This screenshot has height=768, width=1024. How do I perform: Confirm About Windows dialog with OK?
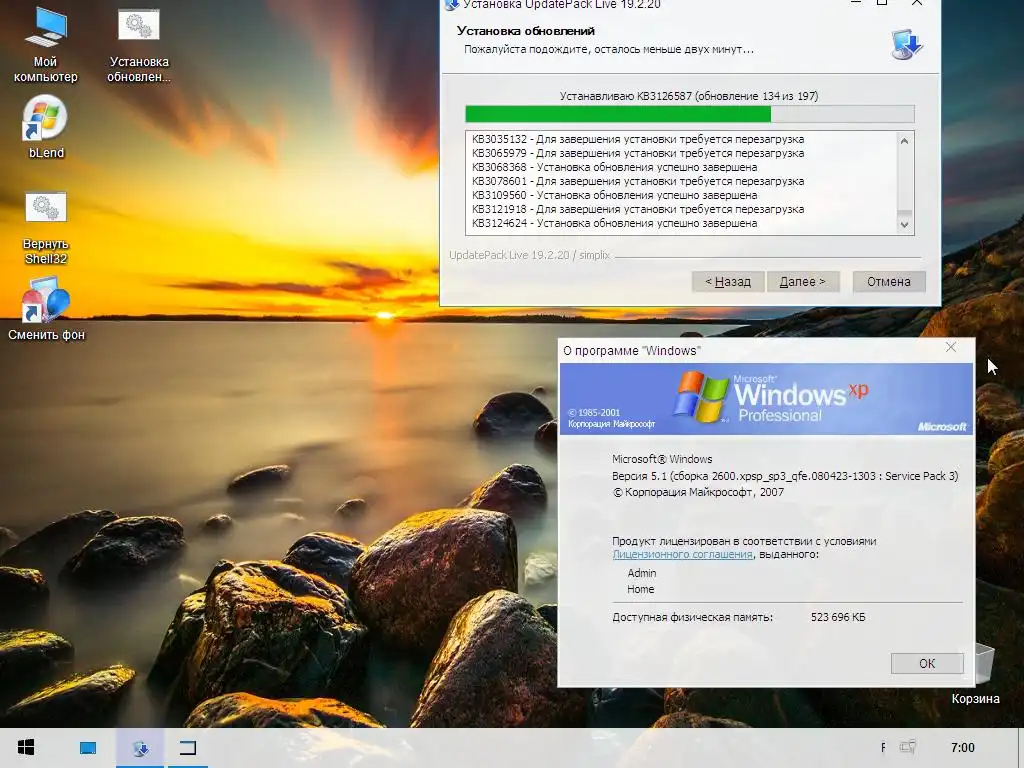(x=927, y=664)
